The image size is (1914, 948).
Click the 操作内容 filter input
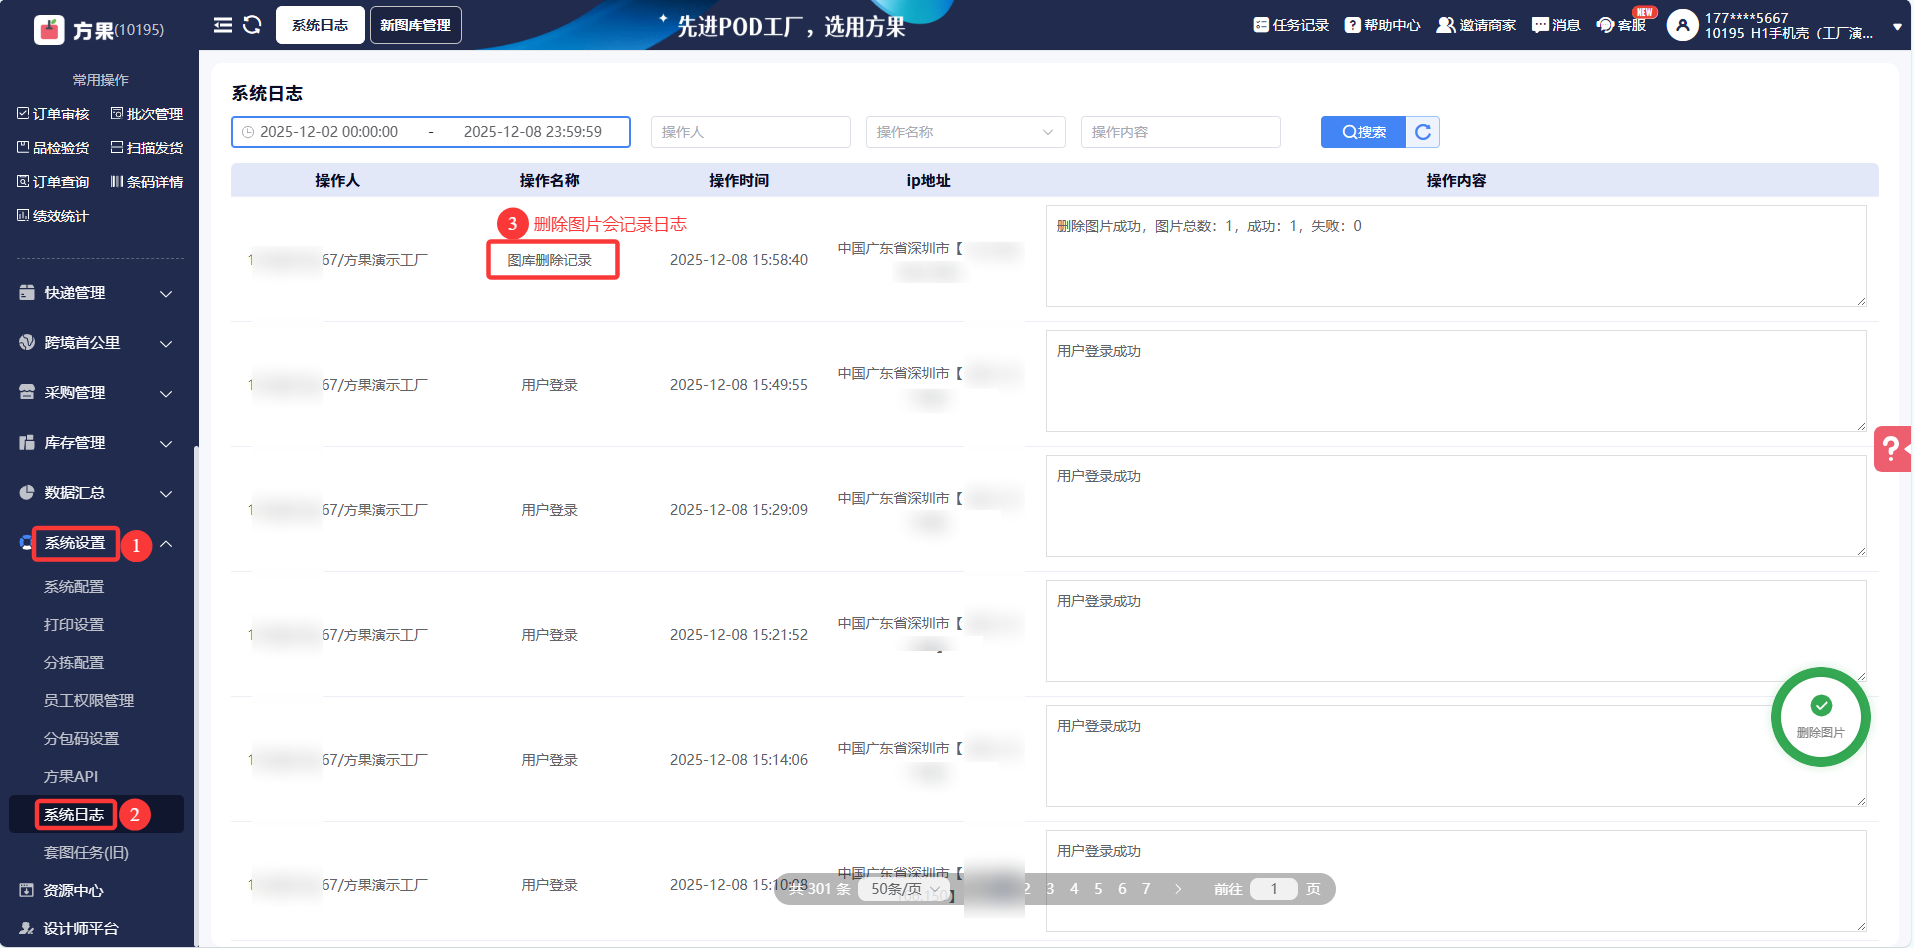coord(1181,132)
